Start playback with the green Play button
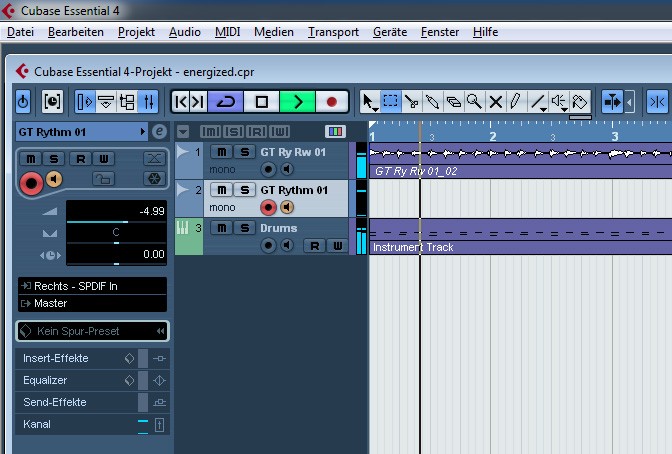672x454 pixels. [297, 102]
